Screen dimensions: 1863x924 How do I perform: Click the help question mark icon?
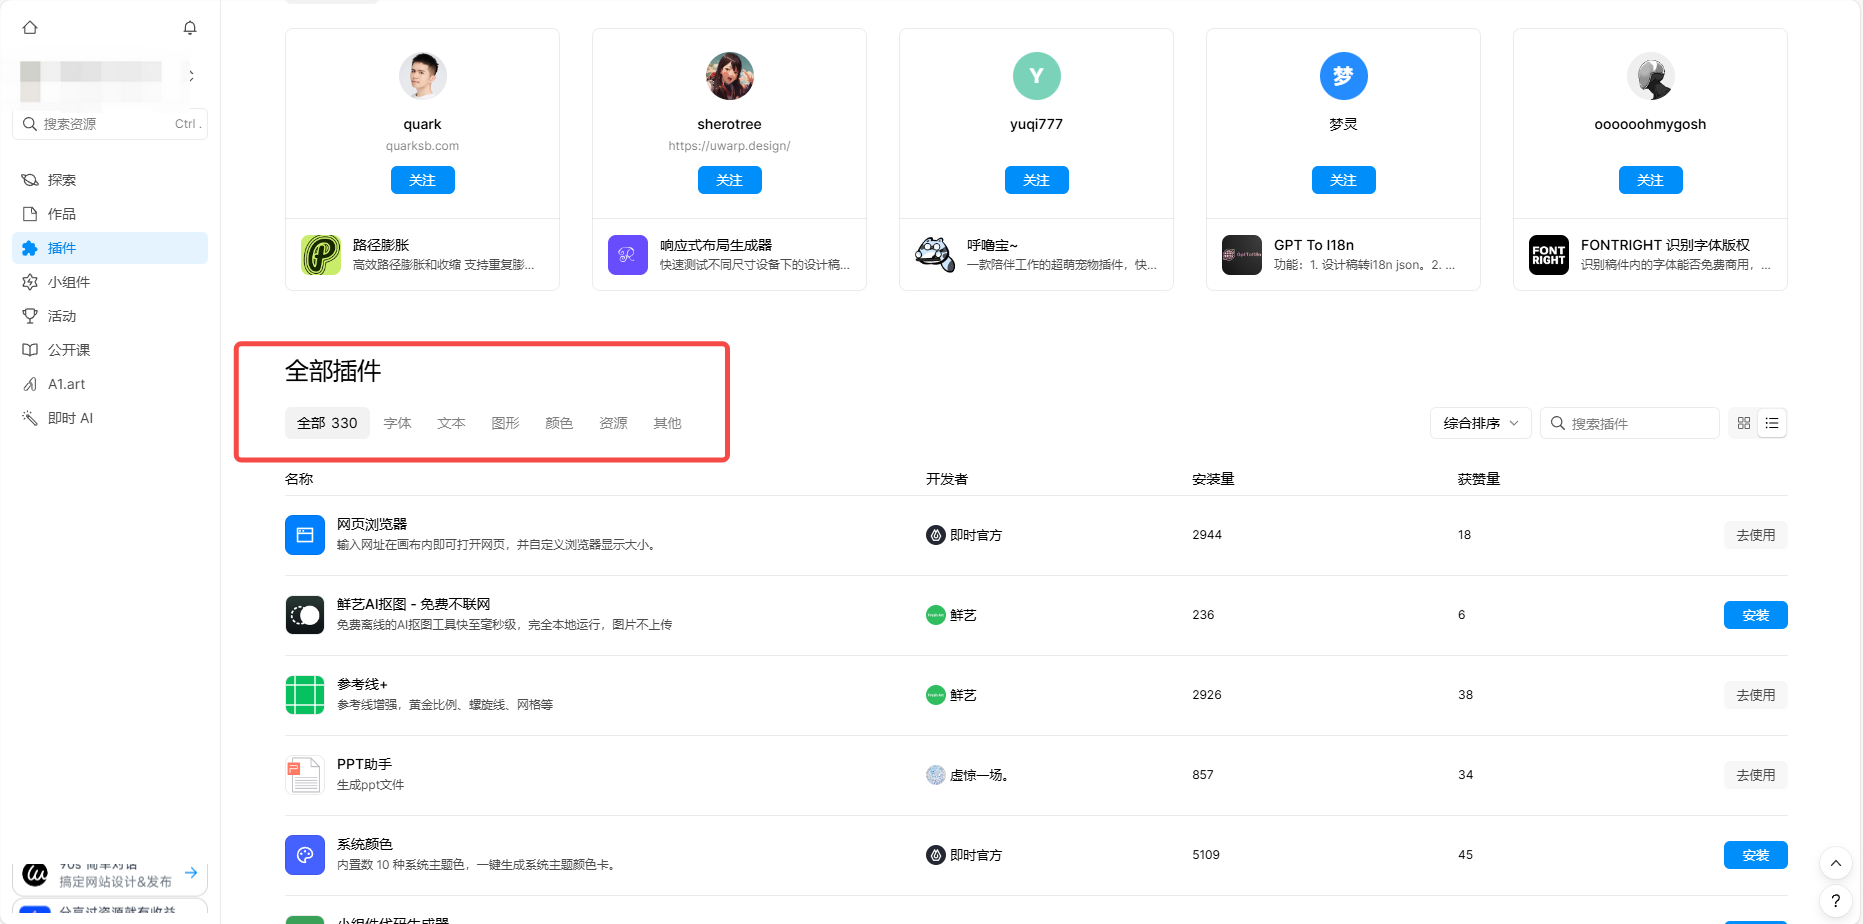1835,901
